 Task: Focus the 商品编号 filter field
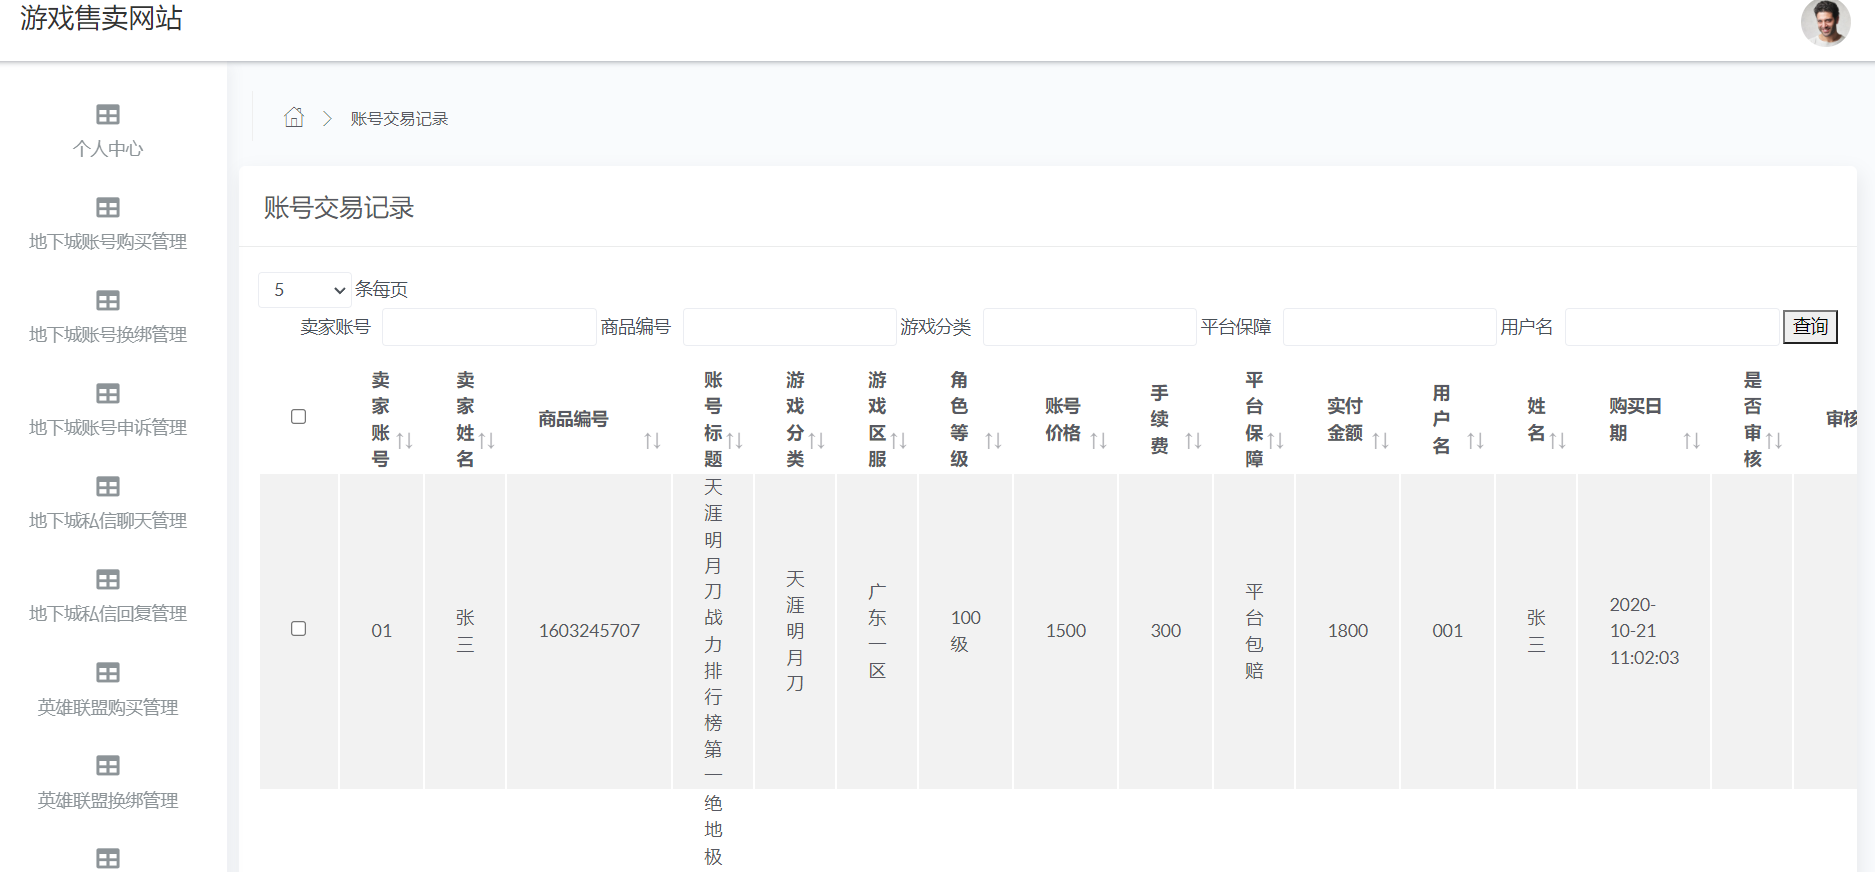pyautogui.click(x=790, y=327)
